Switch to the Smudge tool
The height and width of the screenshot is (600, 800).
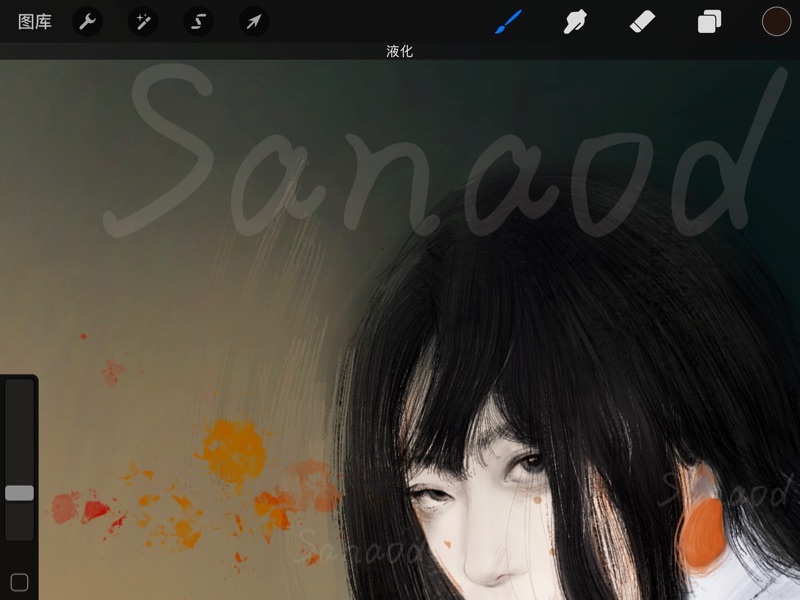tap(575, 21)
